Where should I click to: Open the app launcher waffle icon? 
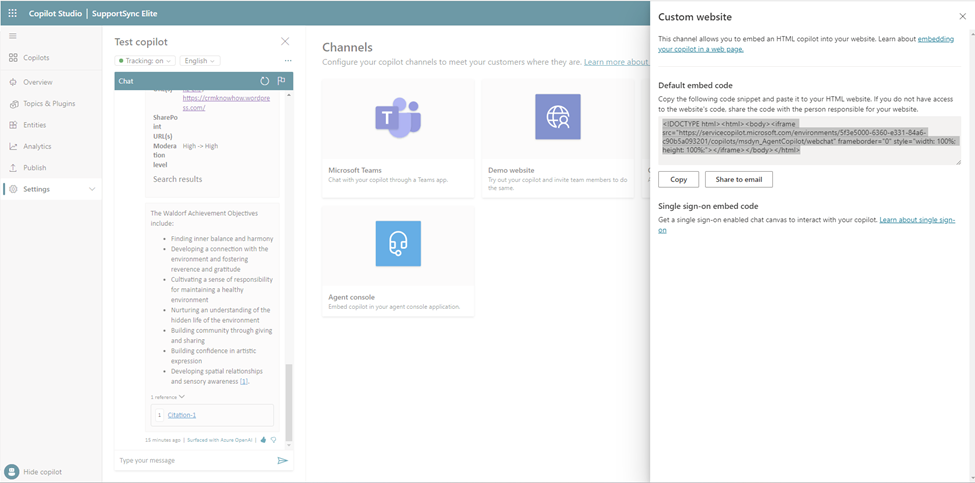[x=12, y=12]
